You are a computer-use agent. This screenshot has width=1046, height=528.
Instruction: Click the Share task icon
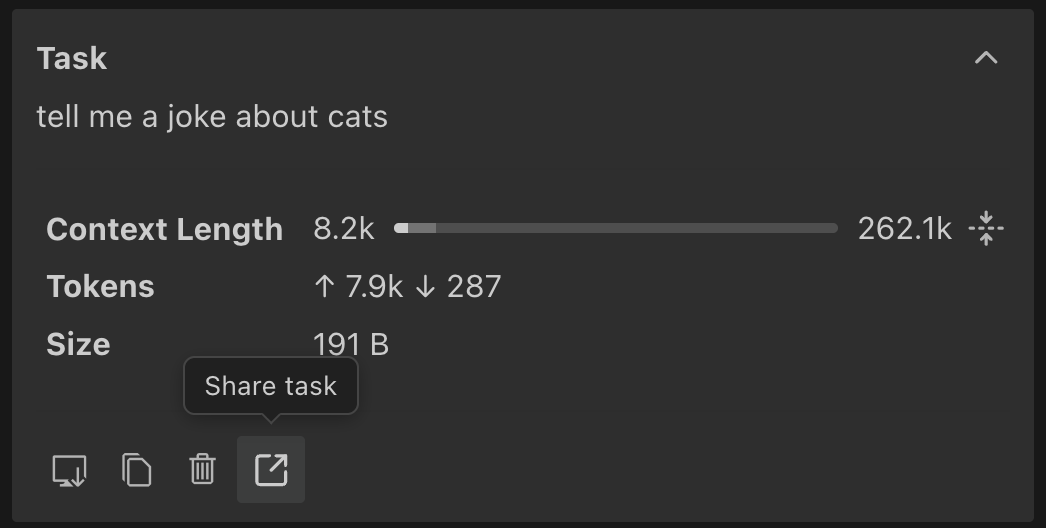pos(271,469)
